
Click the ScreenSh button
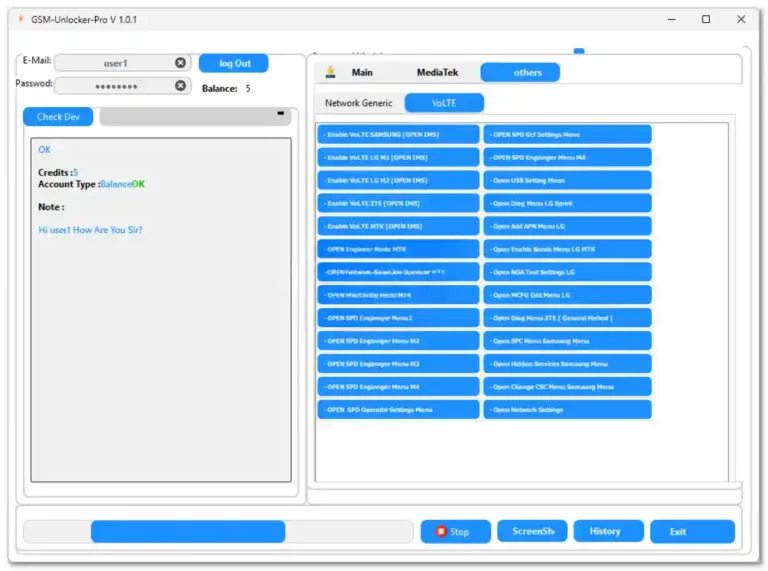coord(532,531)
